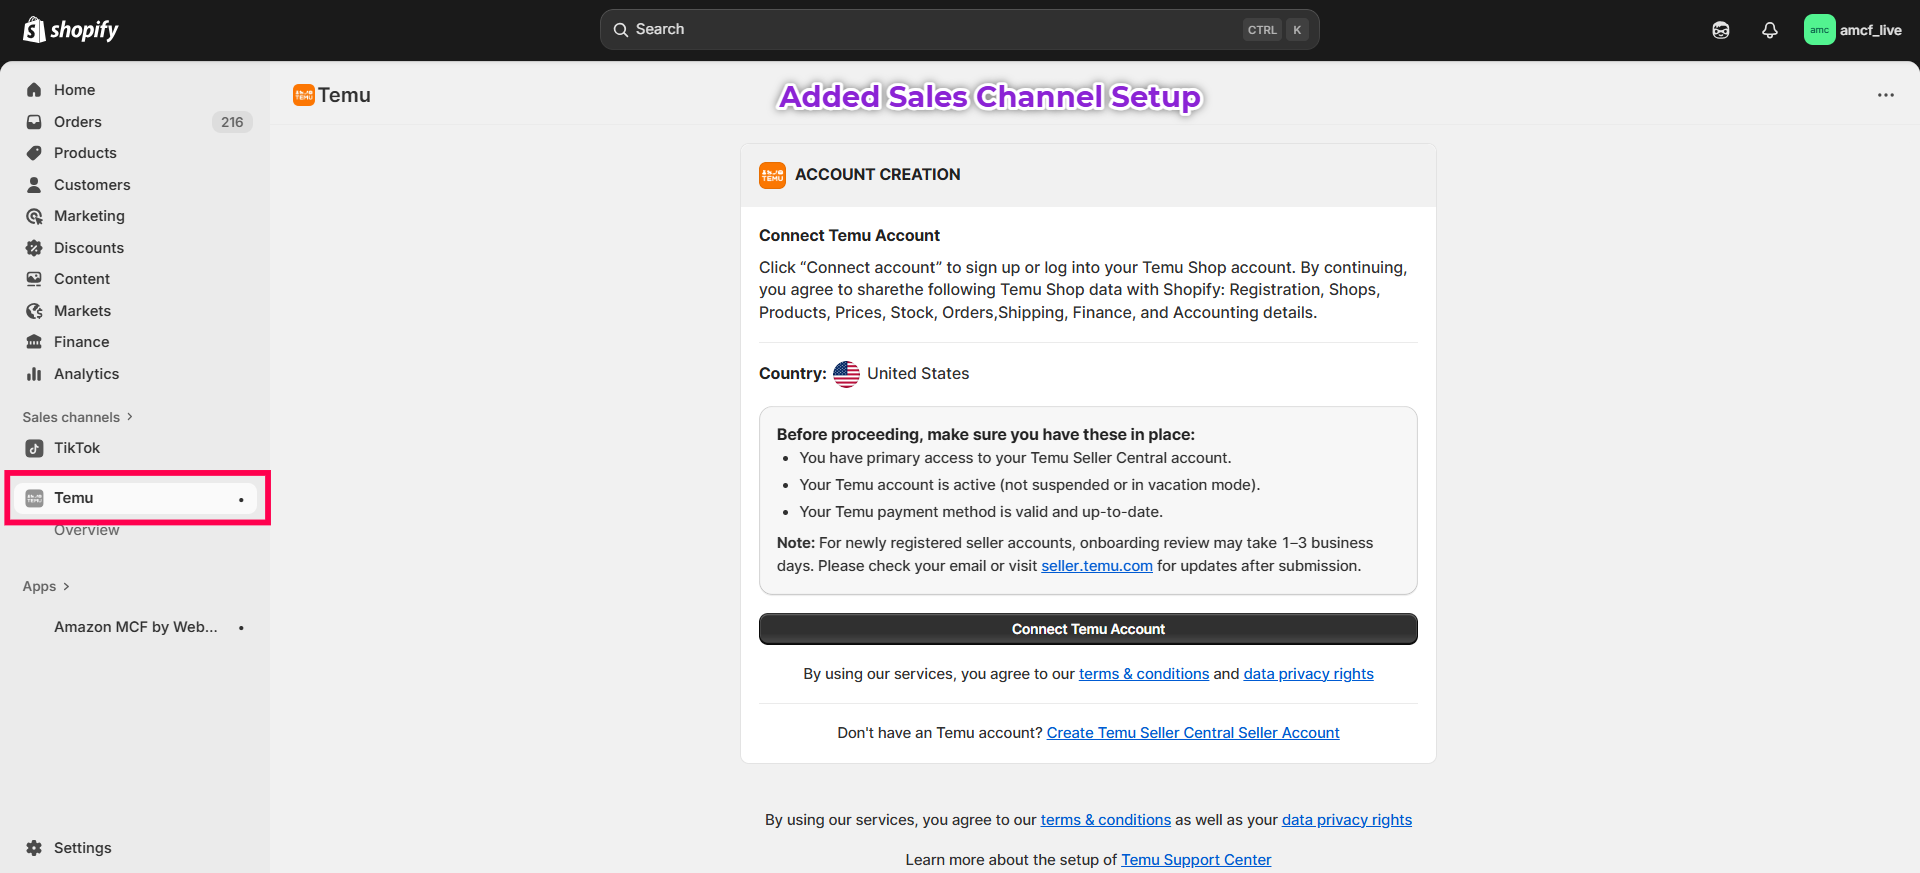Click in the Search field
The image size is (1920, 873).
click(x=930, y=30)
